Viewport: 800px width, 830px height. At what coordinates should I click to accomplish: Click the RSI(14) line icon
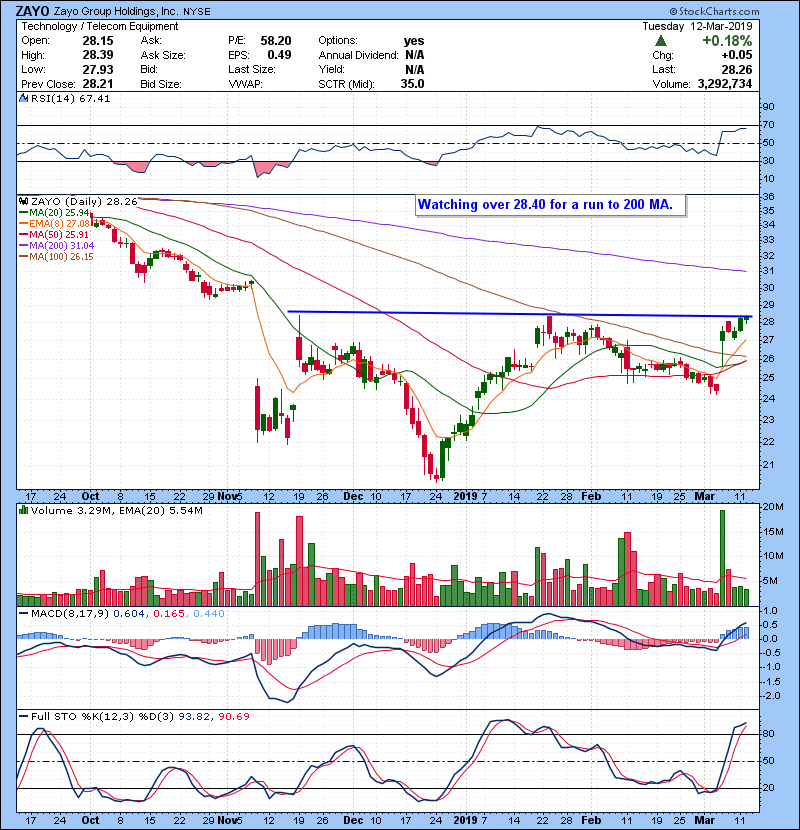24,98
